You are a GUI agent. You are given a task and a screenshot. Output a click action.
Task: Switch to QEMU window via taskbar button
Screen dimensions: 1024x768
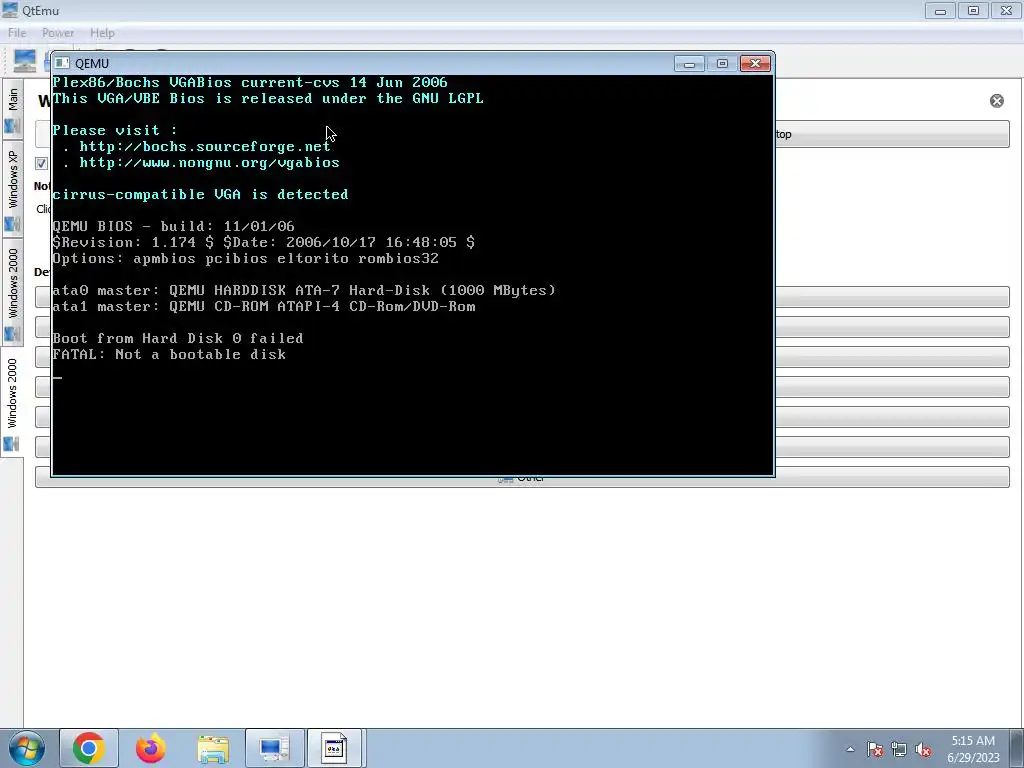pos(334,748)
